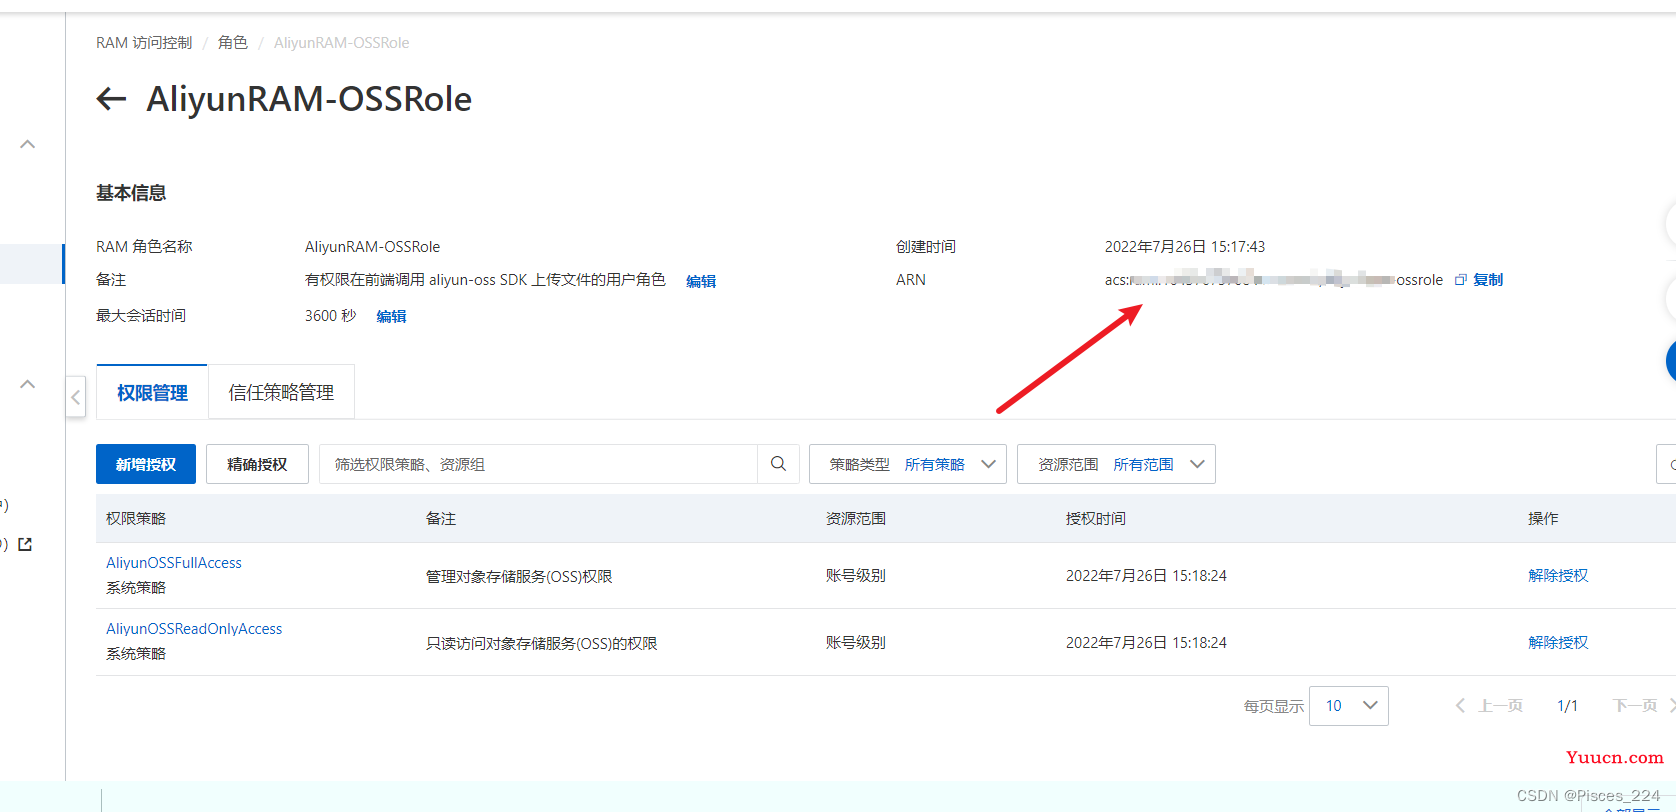Edit the 备注 description via 编辑 link

coord(701,282)
